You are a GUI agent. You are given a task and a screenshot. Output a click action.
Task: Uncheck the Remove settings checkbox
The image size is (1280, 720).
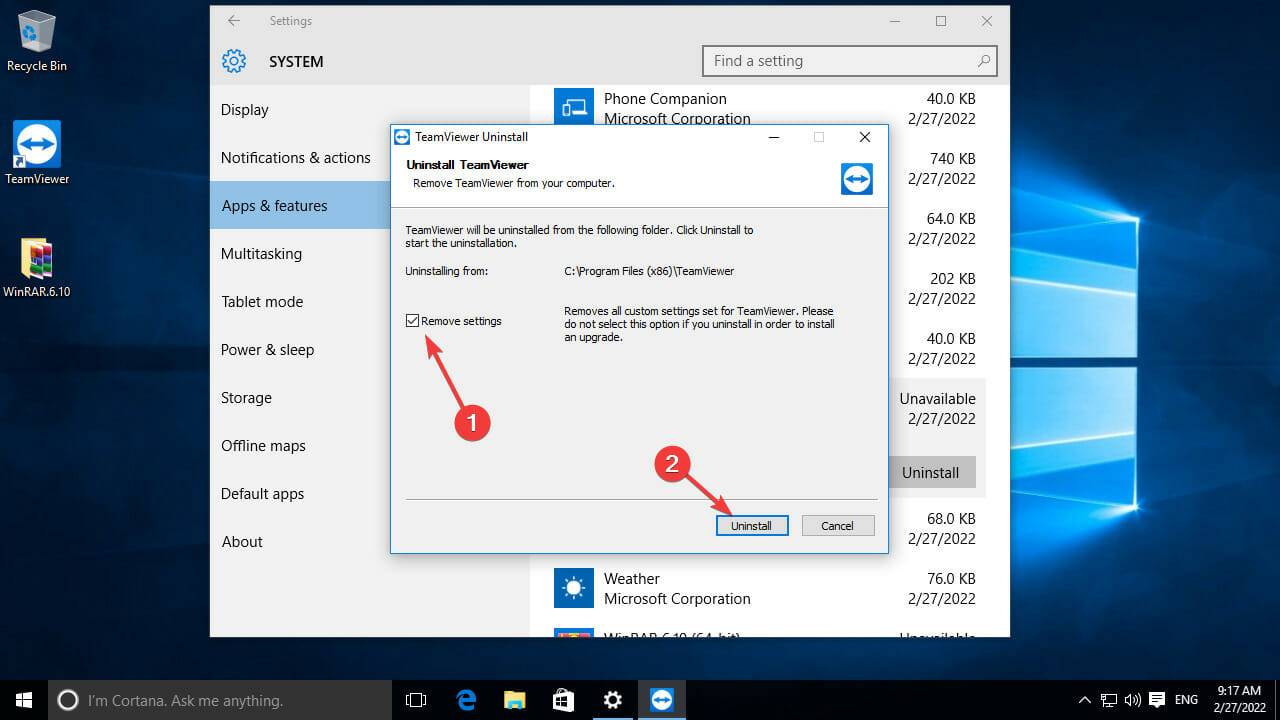tap(413, 320)
